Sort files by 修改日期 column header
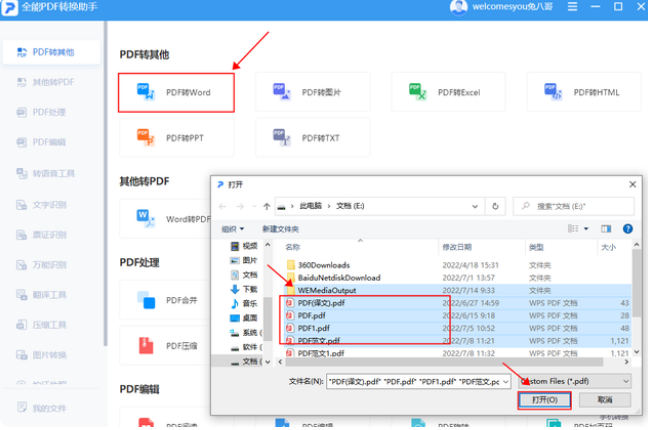 coord(456,246)
